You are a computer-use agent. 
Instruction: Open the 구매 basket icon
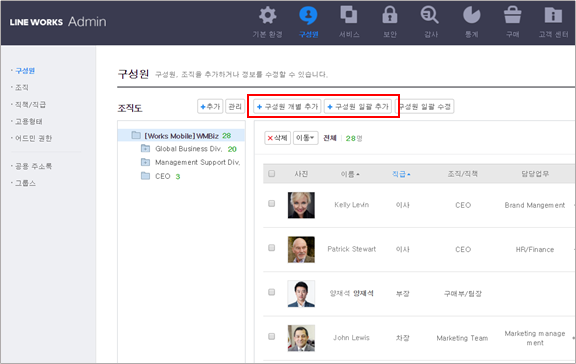coord(512,15)
